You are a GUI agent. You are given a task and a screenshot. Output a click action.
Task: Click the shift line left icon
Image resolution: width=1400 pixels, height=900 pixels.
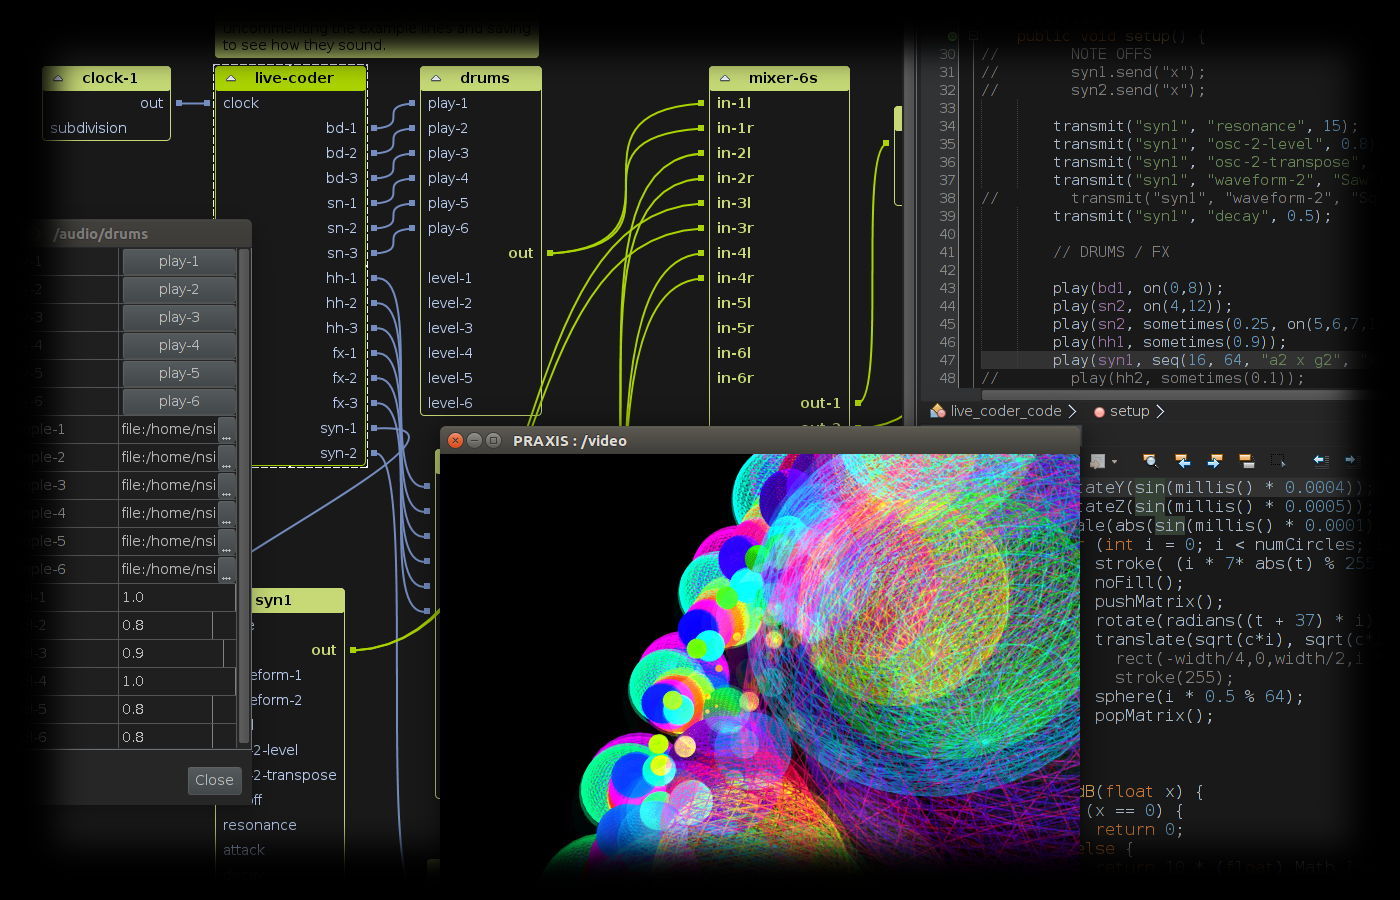click(x=1321, y=461)
